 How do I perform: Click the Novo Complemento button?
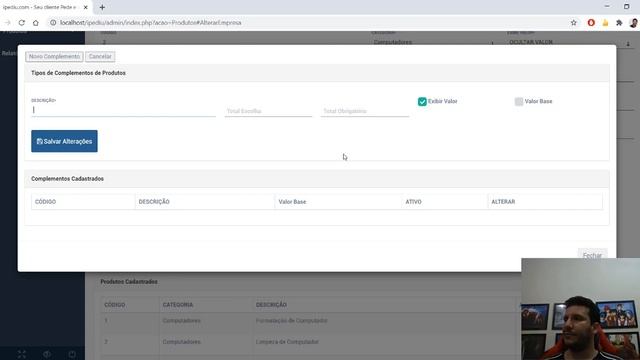54,56
